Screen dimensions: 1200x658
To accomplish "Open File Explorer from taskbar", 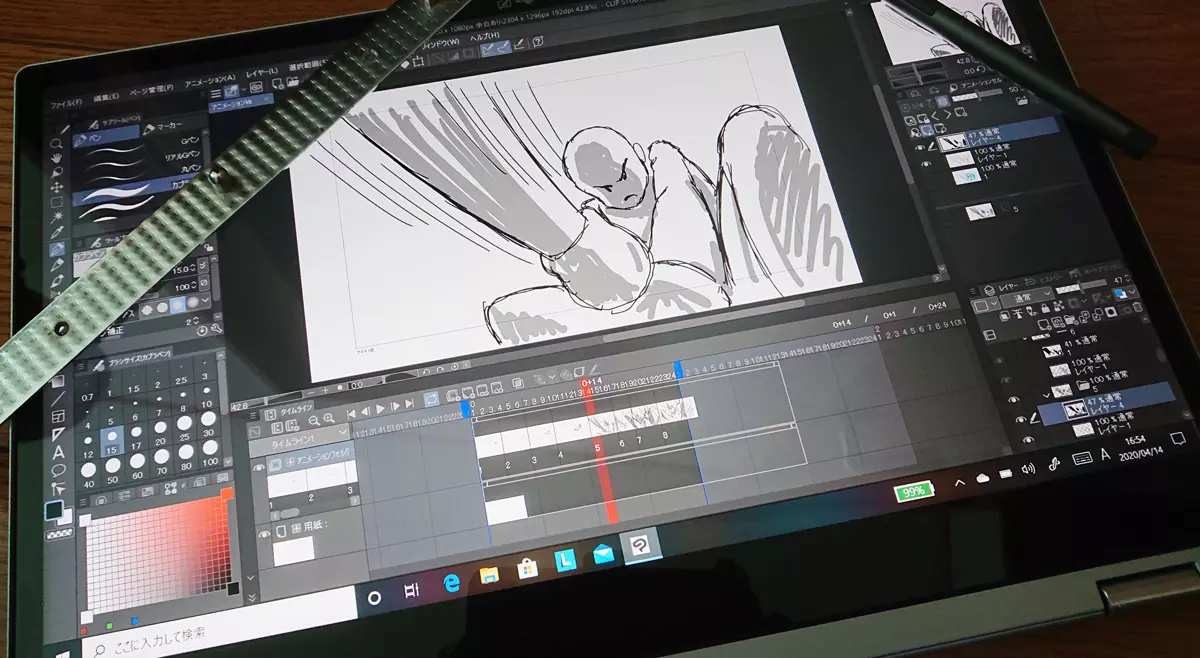I will (x=490, y=575).
